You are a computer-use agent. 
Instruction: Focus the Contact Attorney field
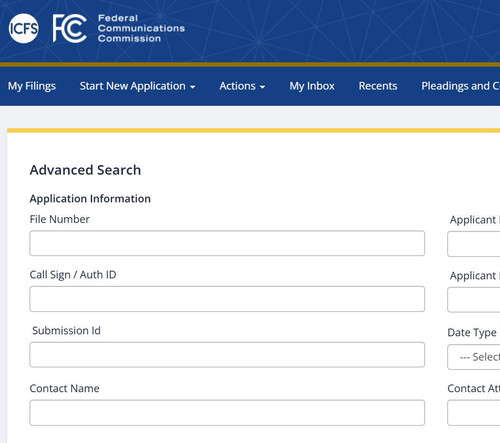[474, 413]
